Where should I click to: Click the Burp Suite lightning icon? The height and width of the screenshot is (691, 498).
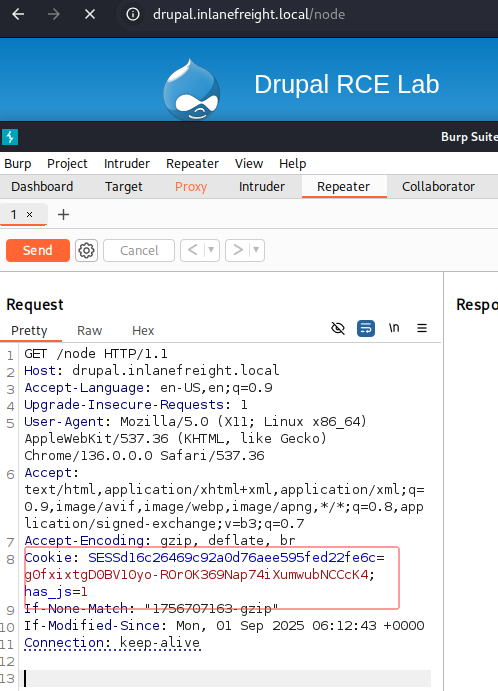point(10,137)
